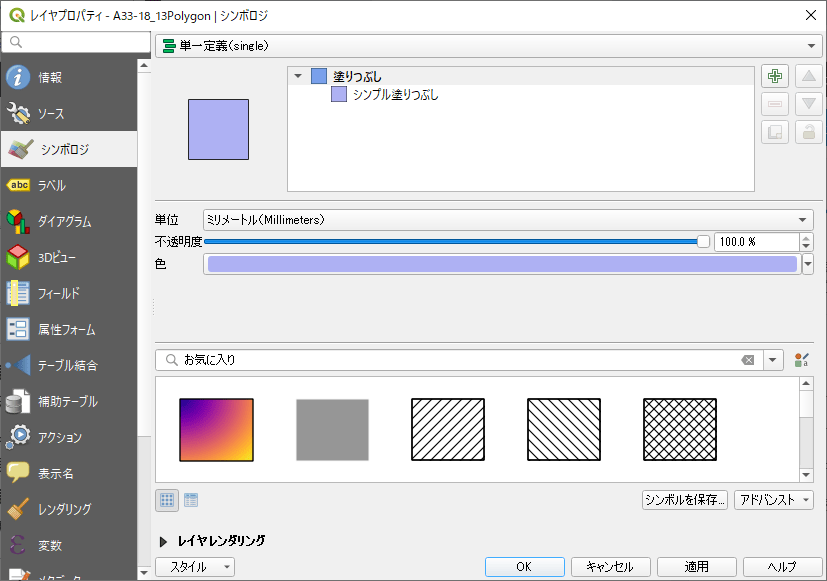Click the 色 fill color bar
This screenshot has width=827, height=581.
click(502, 264)
